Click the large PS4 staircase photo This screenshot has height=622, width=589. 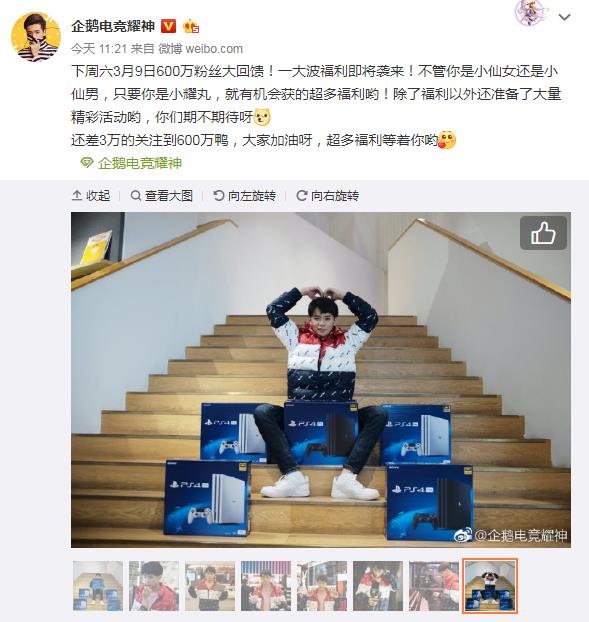[321, 380]
